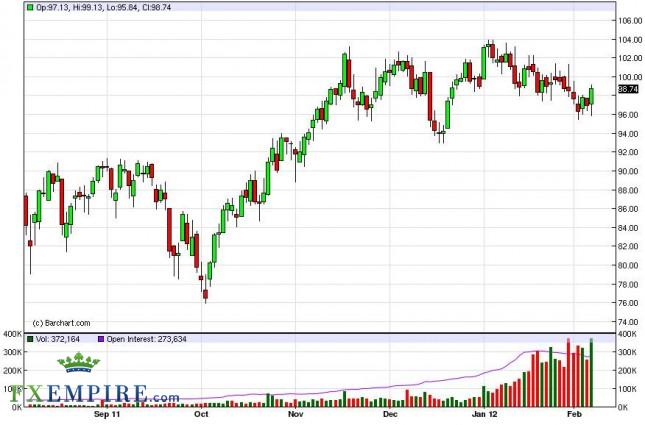Viewport: 645px width, 425px height.
Task: Click the 'Oct' date axis label
Action: pyautogui.click(x=201, y=414)
